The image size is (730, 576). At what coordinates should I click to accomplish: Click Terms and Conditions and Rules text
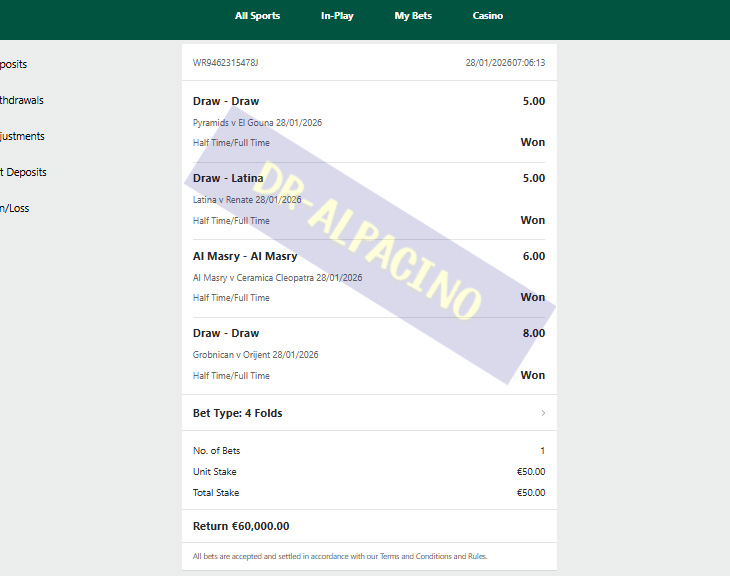[433, 556]
